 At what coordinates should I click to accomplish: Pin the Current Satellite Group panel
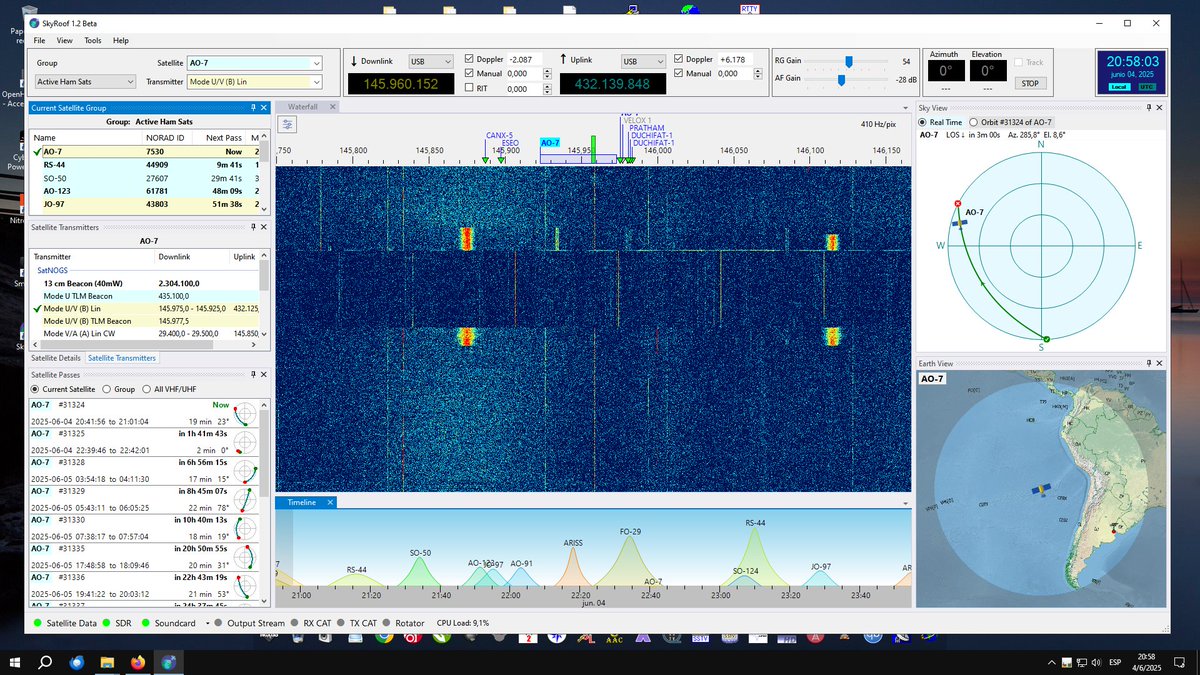point(253,107)
